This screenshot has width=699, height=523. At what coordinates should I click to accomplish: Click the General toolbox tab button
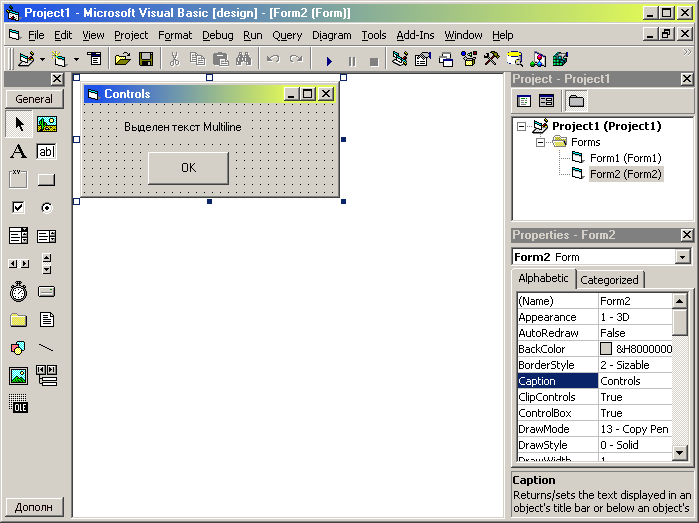point(34,99)
